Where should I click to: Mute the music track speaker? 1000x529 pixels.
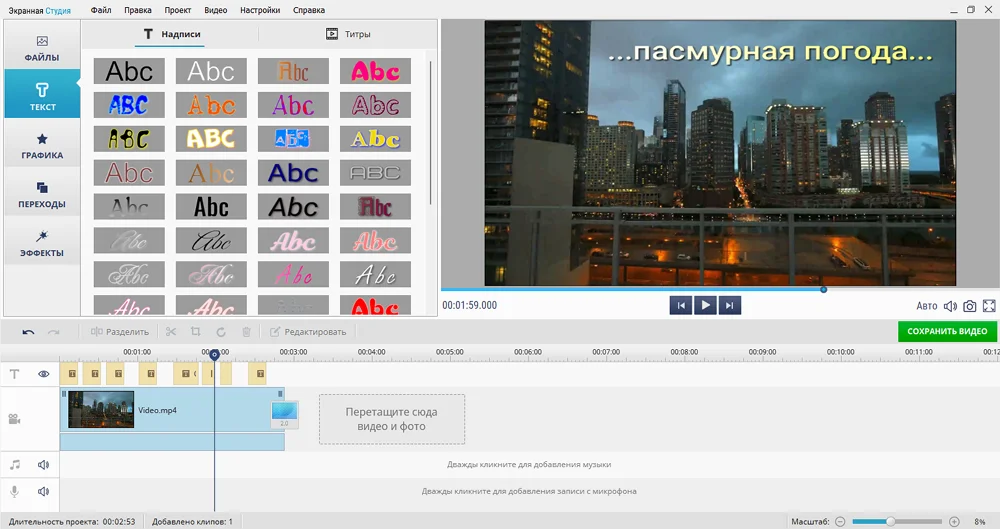click(43, 465)
